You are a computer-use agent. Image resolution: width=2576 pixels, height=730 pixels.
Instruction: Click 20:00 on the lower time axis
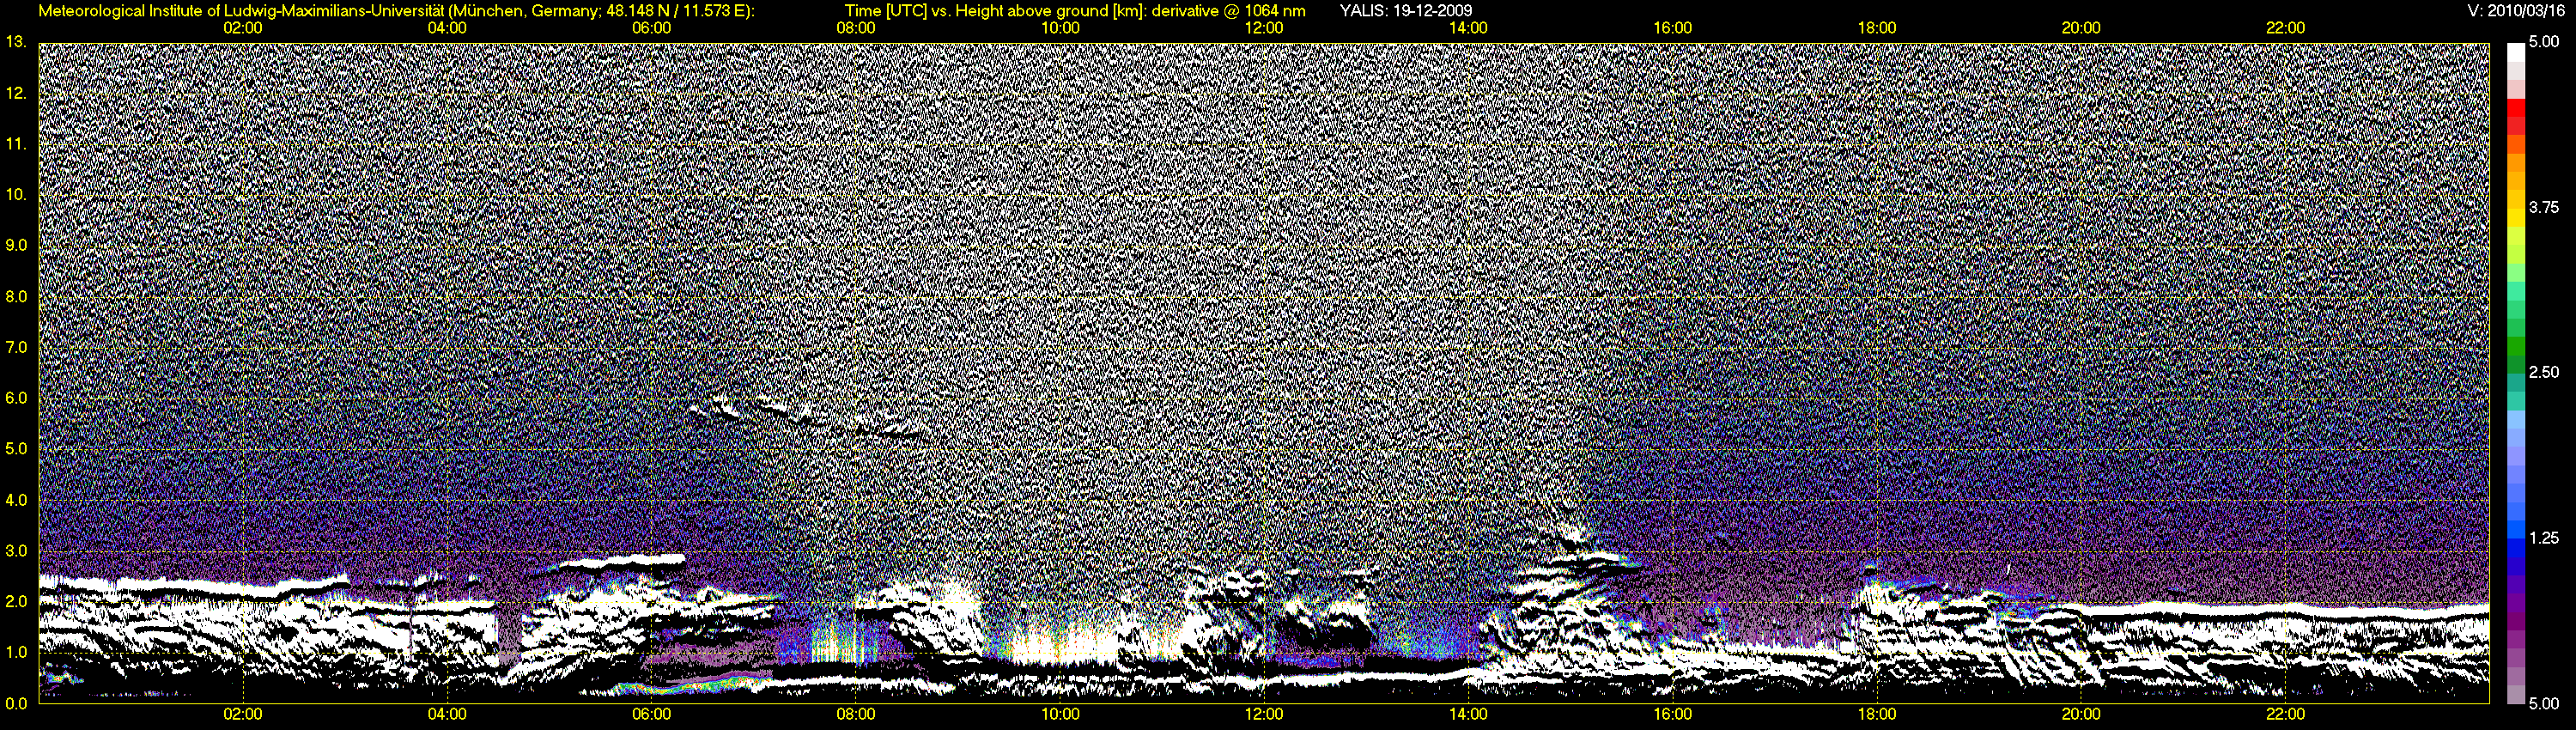(x=2081, y=714)
